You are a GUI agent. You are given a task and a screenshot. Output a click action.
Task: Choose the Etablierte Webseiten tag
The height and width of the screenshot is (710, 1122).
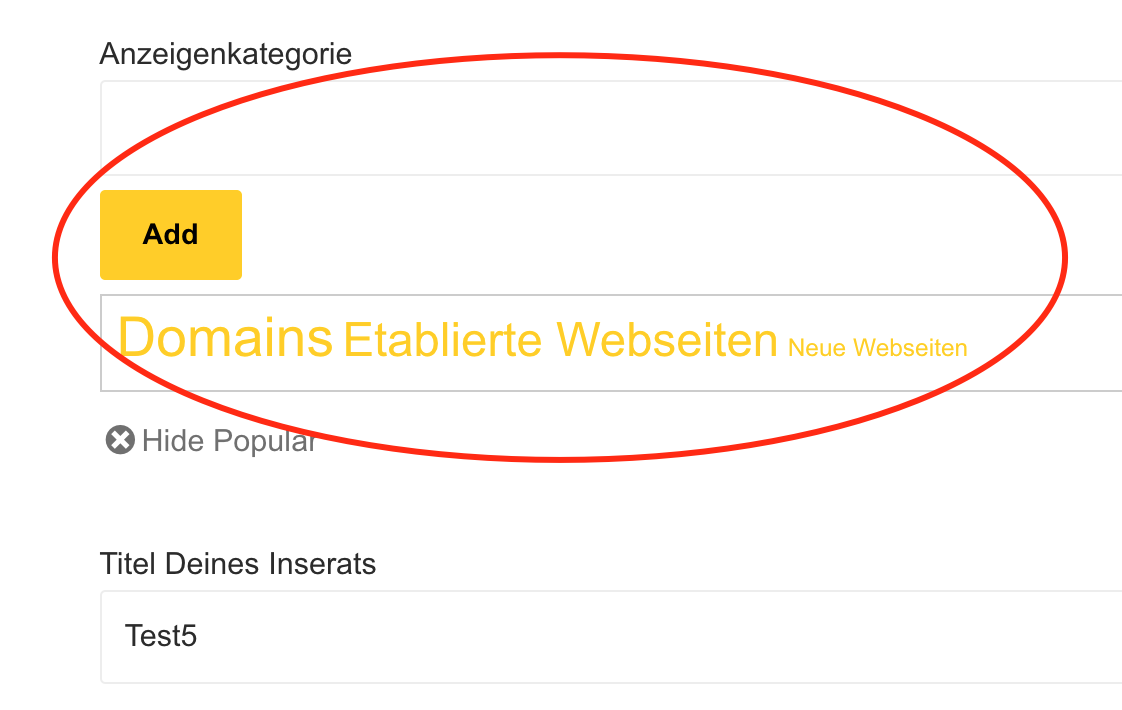(x=560, y=339)
